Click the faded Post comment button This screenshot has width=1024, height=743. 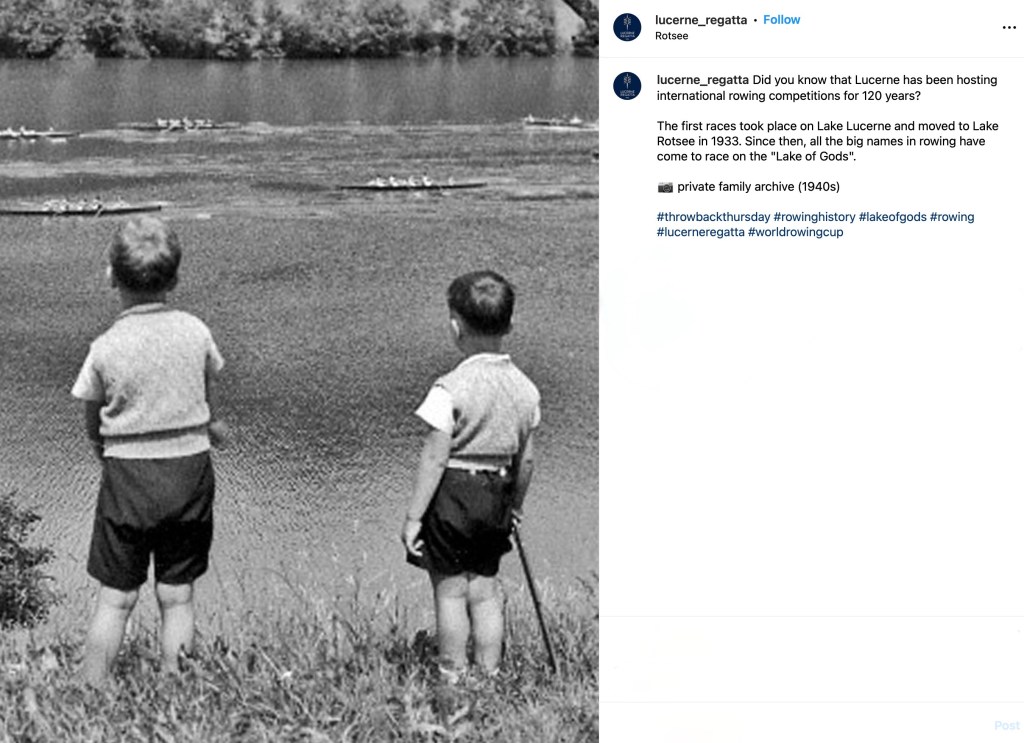pyautogui.click(x=1006, y=725)
